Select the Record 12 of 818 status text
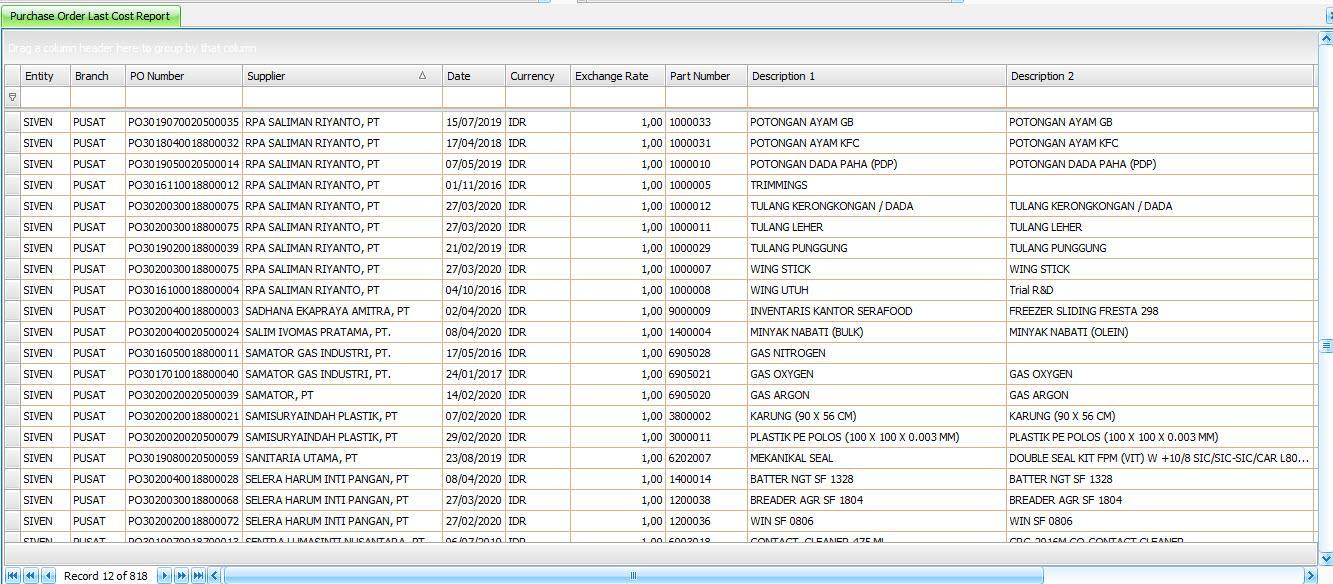The image size is (1333, 584). [x=105, y=576]
